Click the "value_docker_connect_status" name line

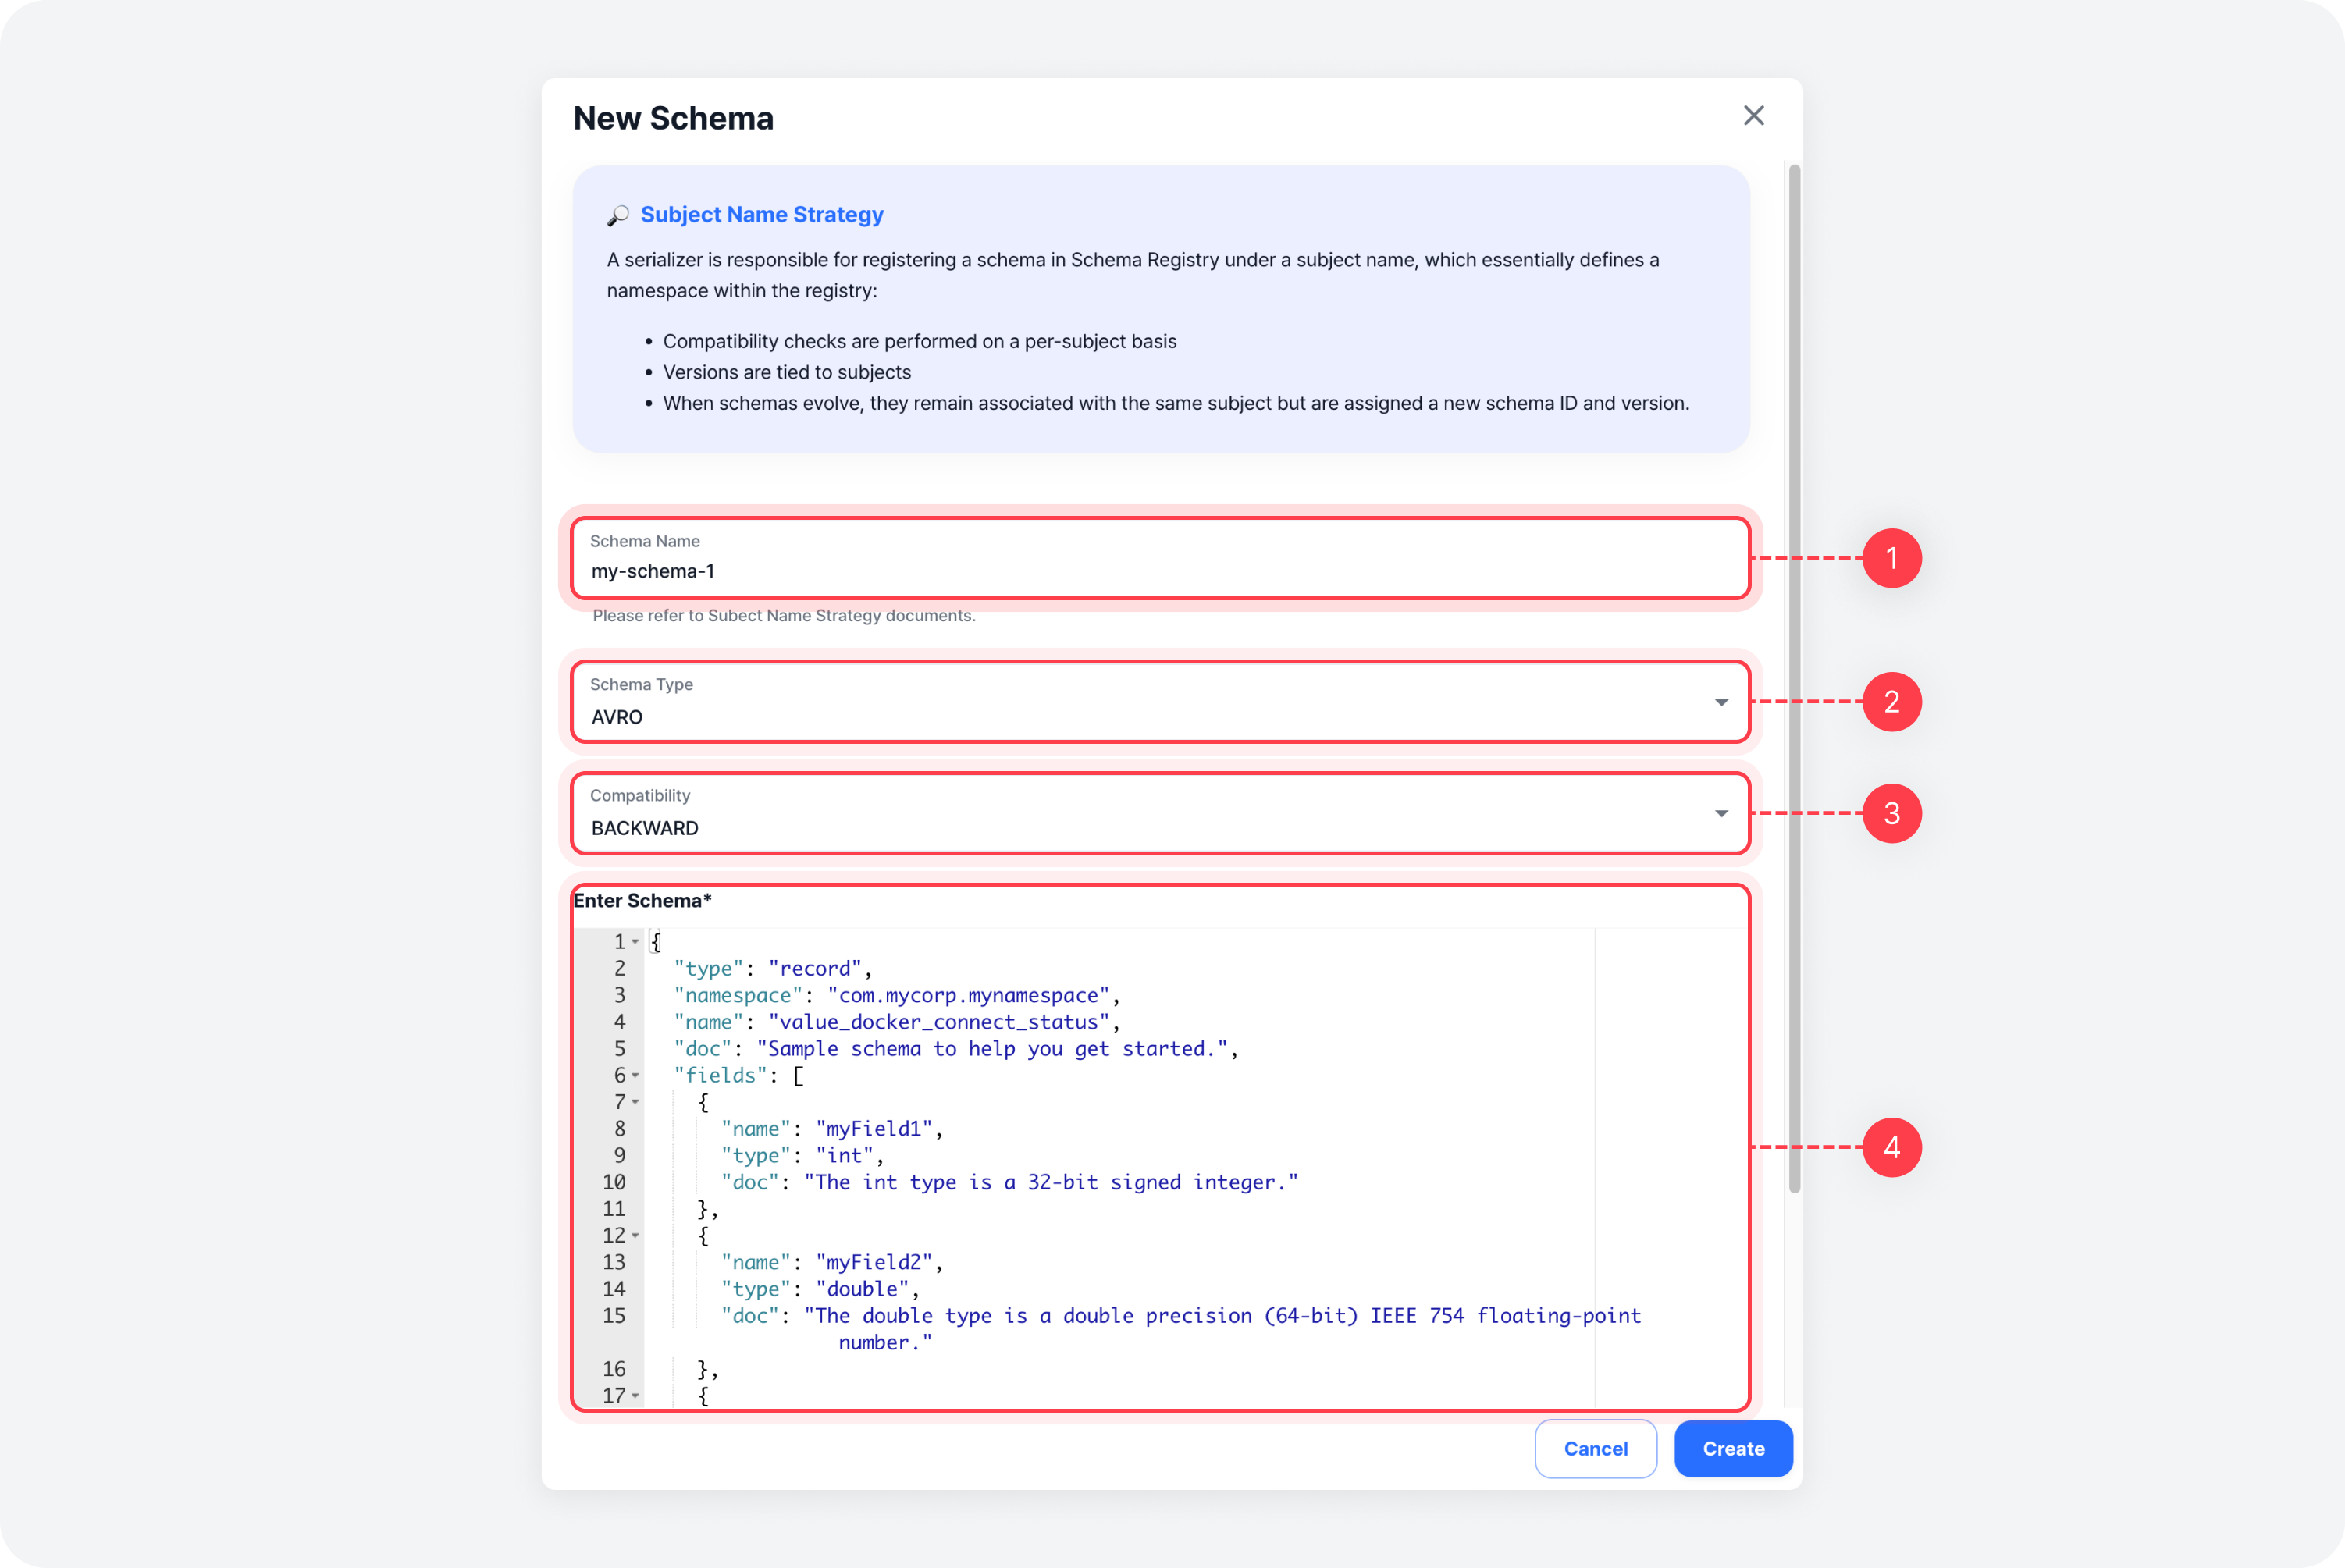click(897, 1022)
